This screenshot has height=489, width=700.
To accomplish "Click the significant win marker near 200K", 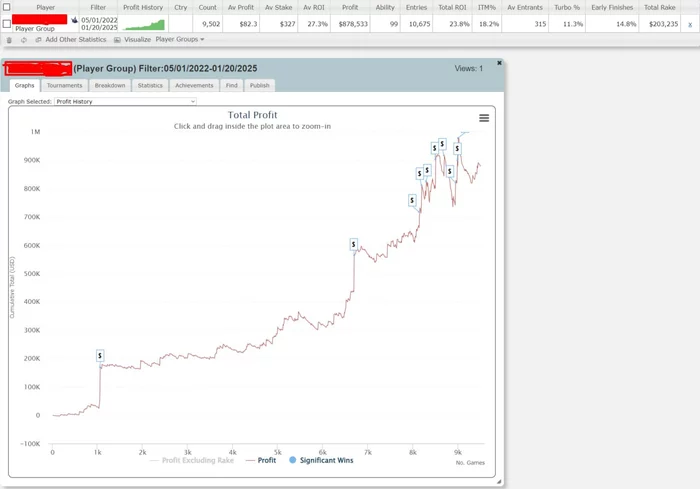I will 100,355.
